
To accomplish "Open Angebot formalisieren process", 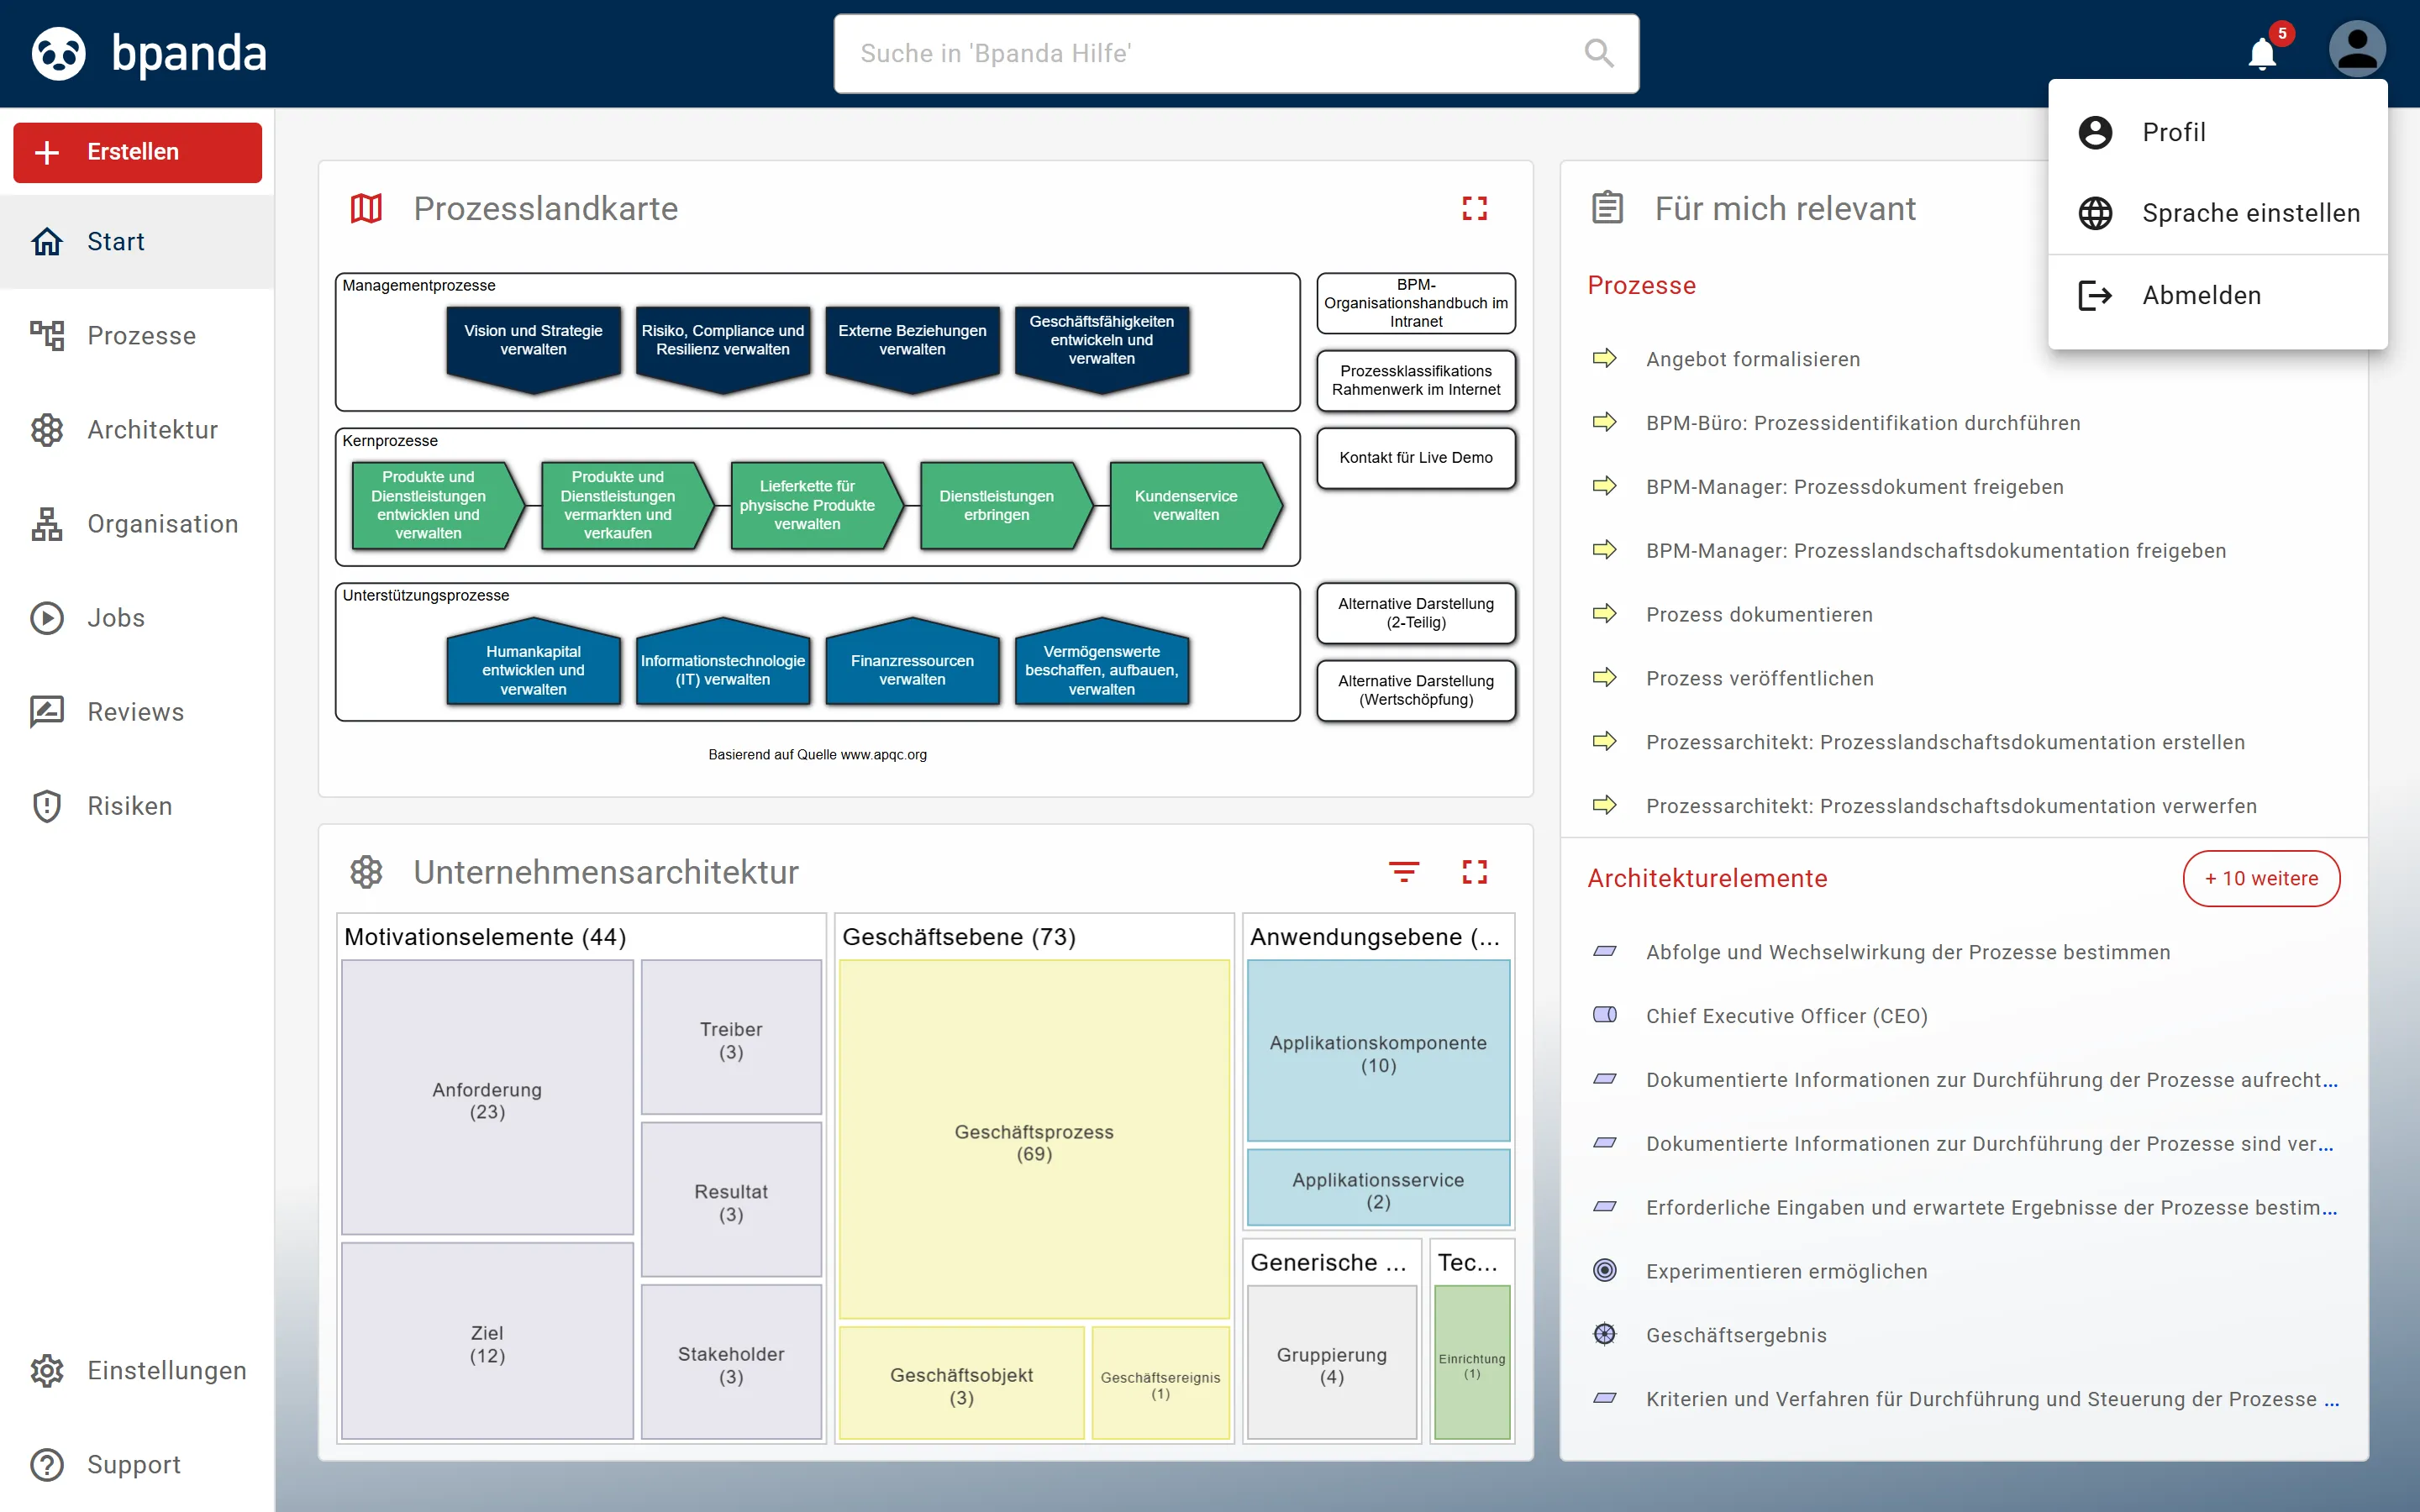I will (1752, 359).
